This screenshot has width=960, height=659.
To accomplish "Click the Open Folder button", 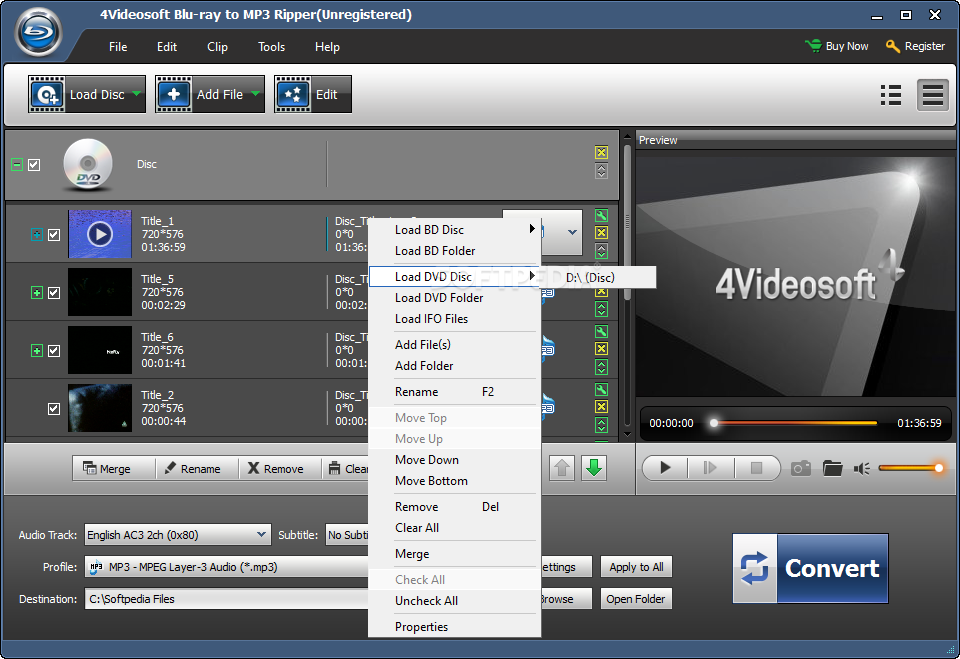I will coord(636,599).
